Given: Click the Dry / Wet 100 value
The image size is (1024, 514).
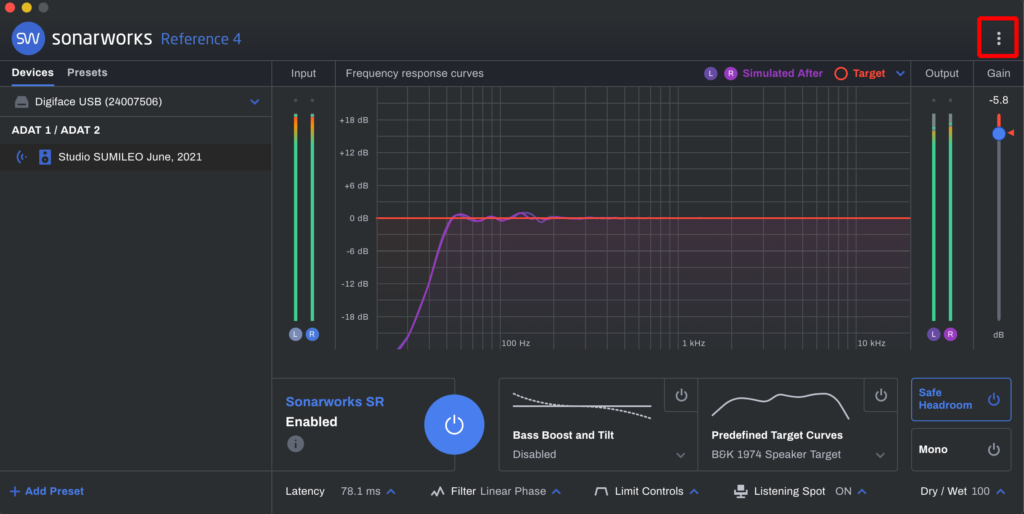Looking at the screenshot, I should (x=980, y=491).
